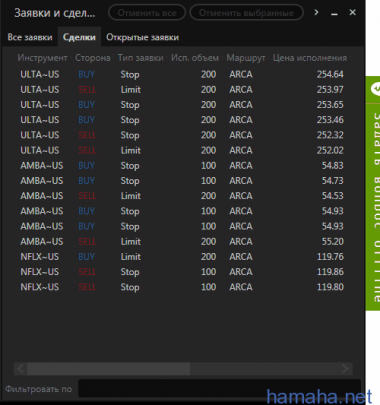Screen dimensions: 380x405
Task: Sort by Маршрут column header
Action: pos(246,58)
